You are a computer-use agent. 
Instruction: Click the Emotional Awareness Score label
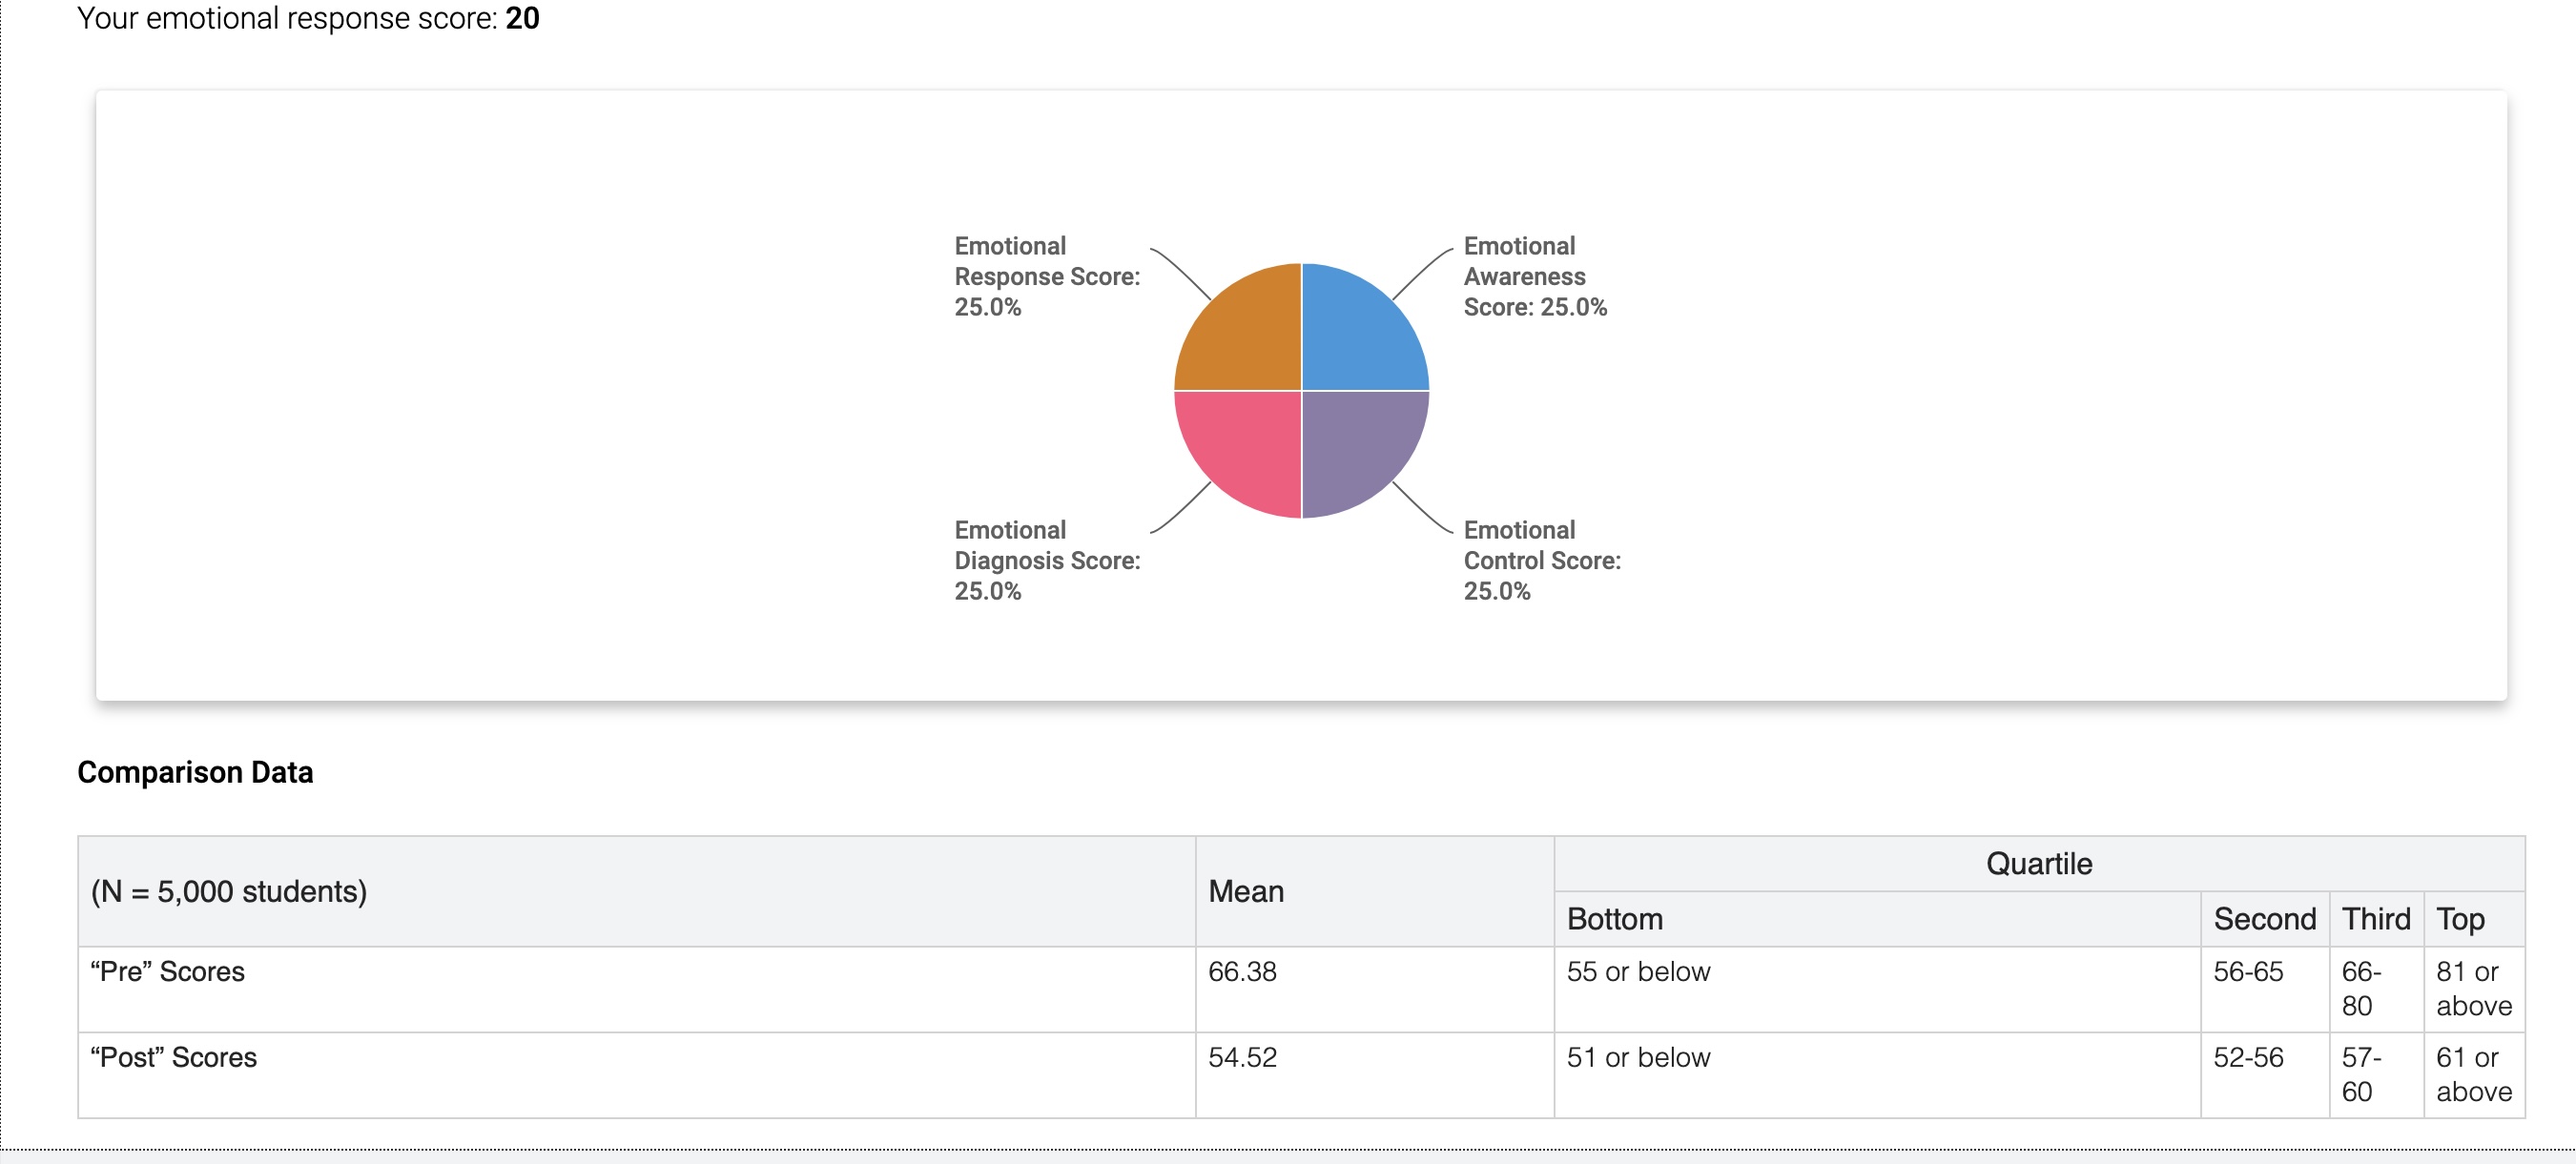coord(1534,276)
